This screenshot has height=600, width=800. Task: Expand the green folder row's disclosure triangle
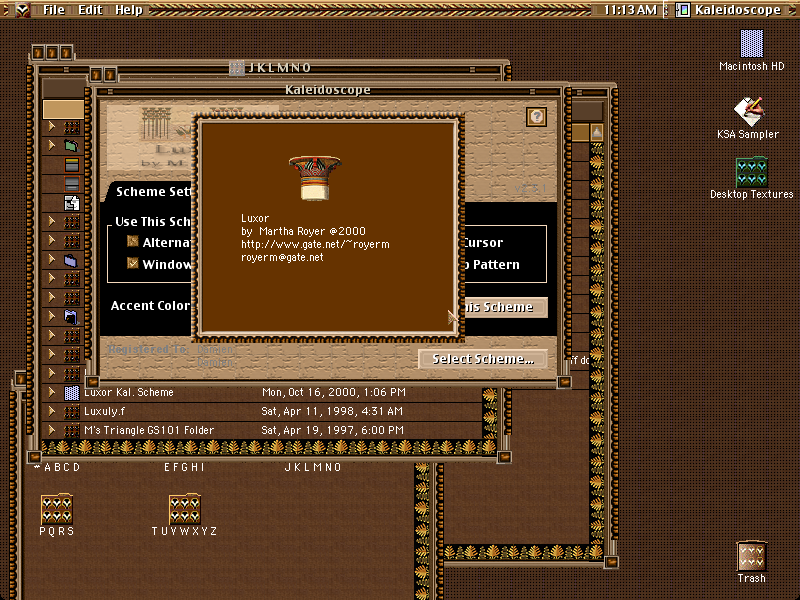(x=51, y=145)
